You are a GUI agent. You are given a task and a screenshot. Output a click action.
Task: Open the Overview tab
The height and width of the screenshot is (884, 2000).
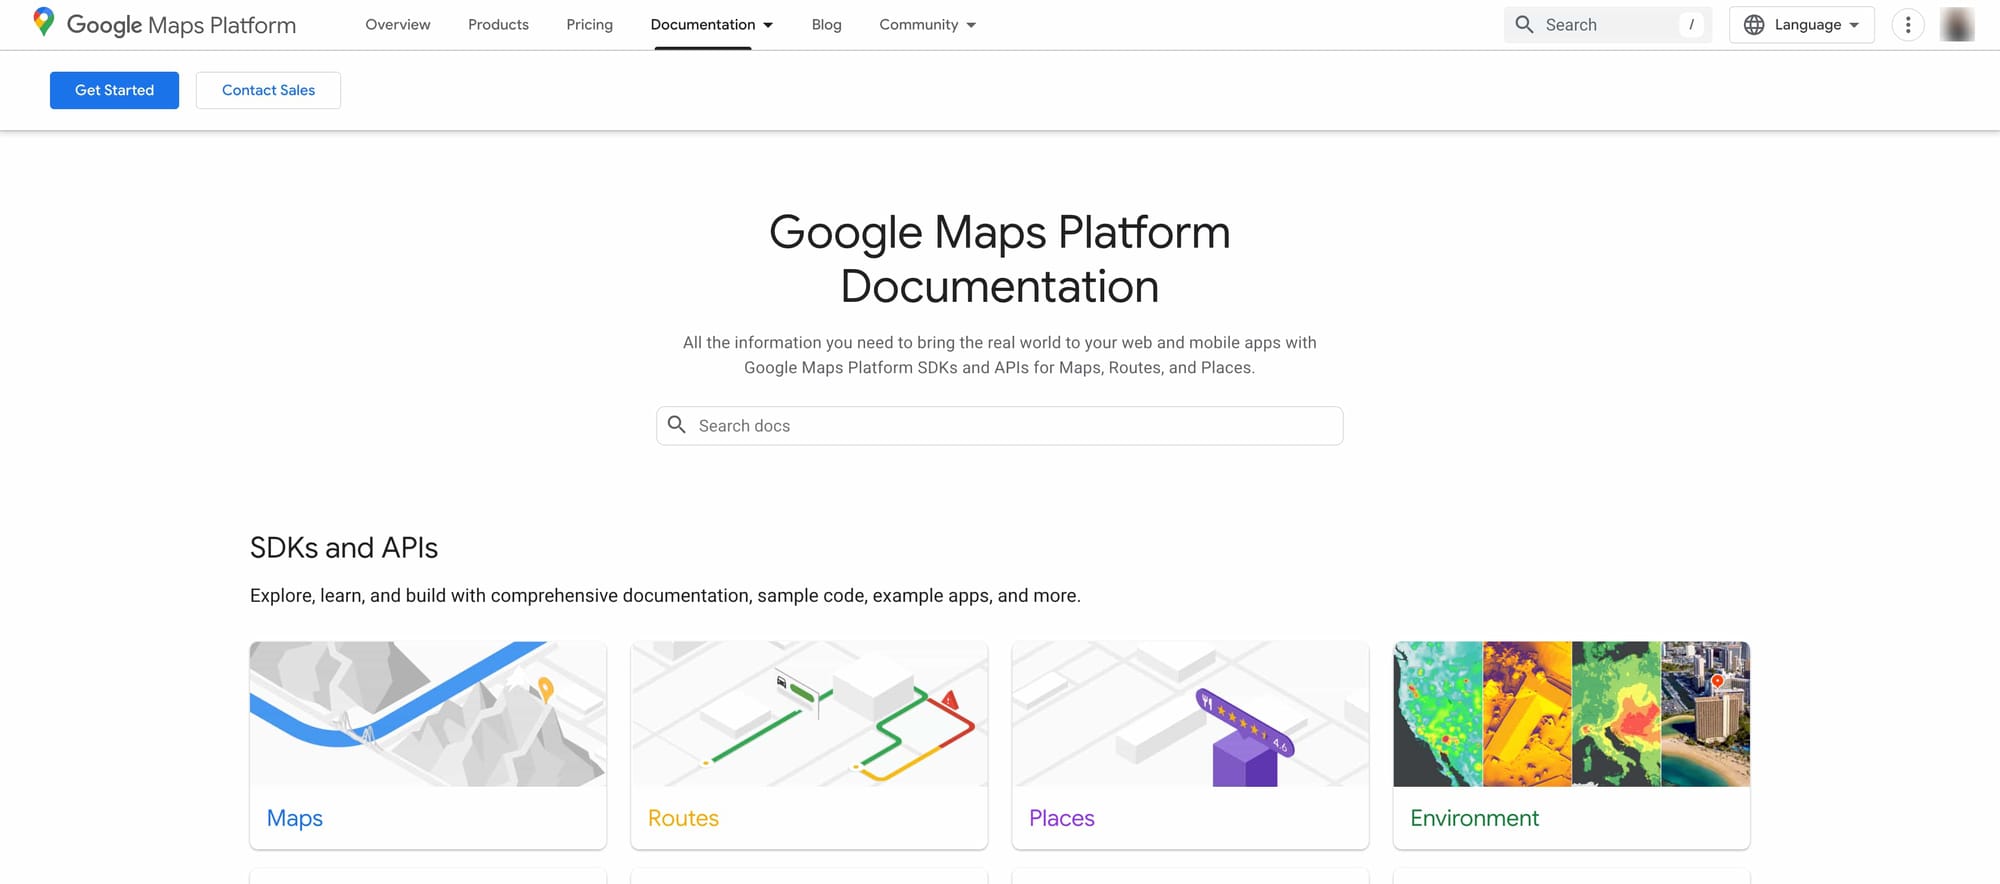tap(398, 25)
